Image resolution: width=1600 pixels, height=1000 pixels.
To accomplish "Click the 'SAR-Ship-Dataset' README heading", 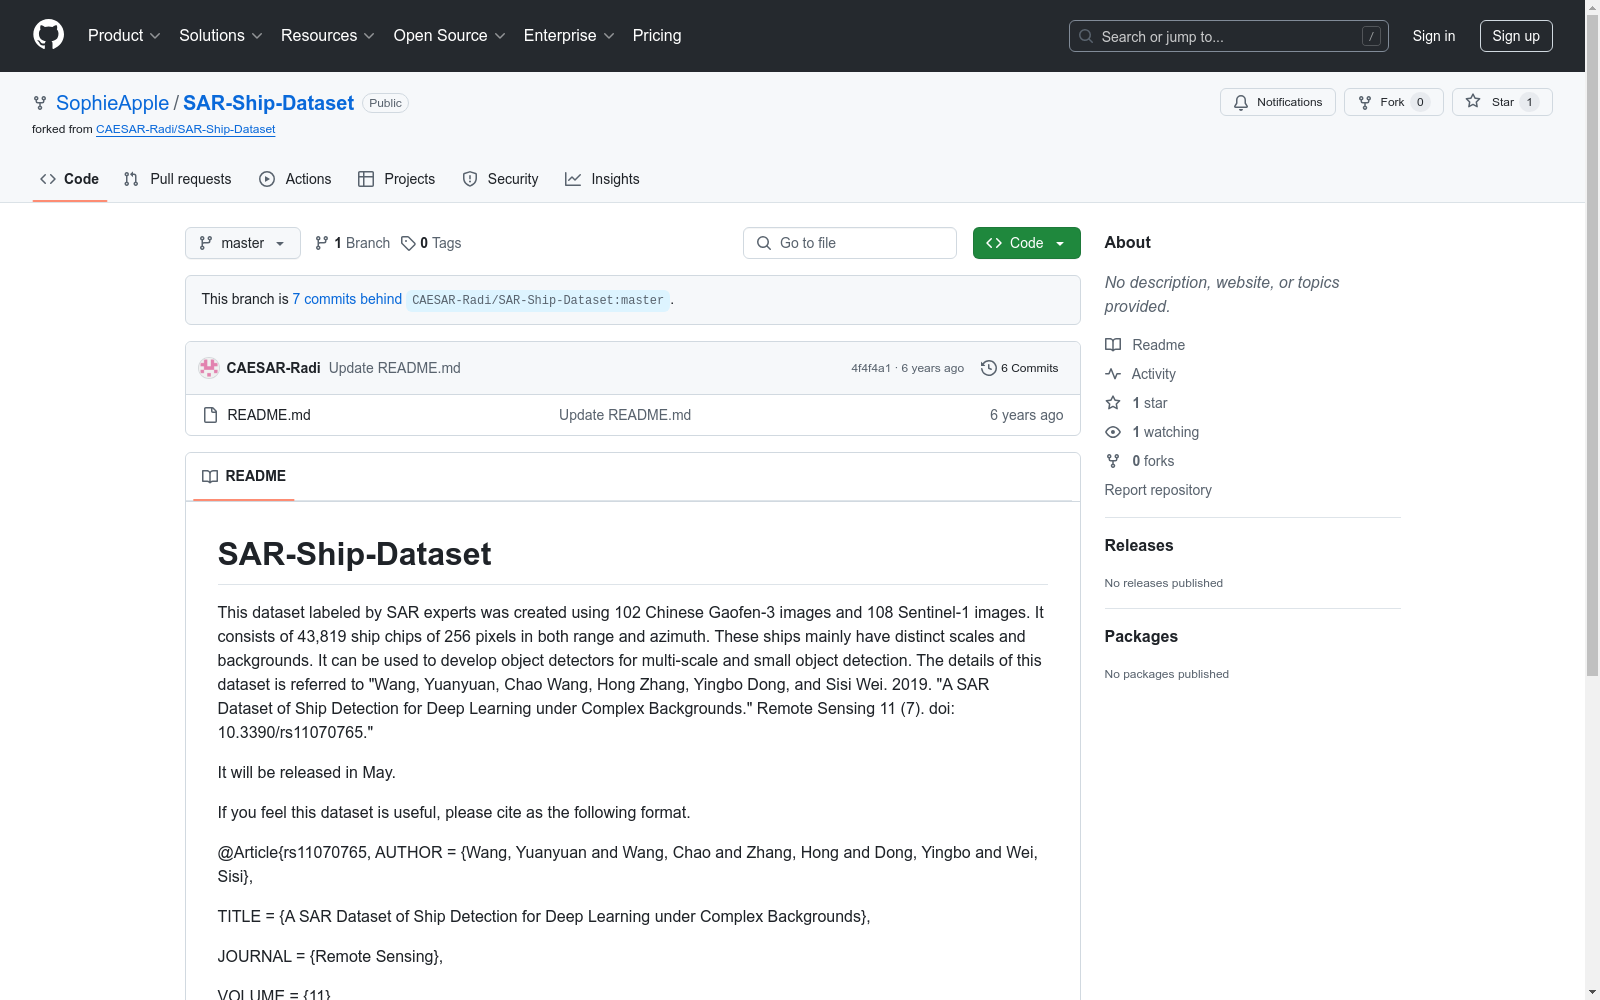I will pos(354,554).
